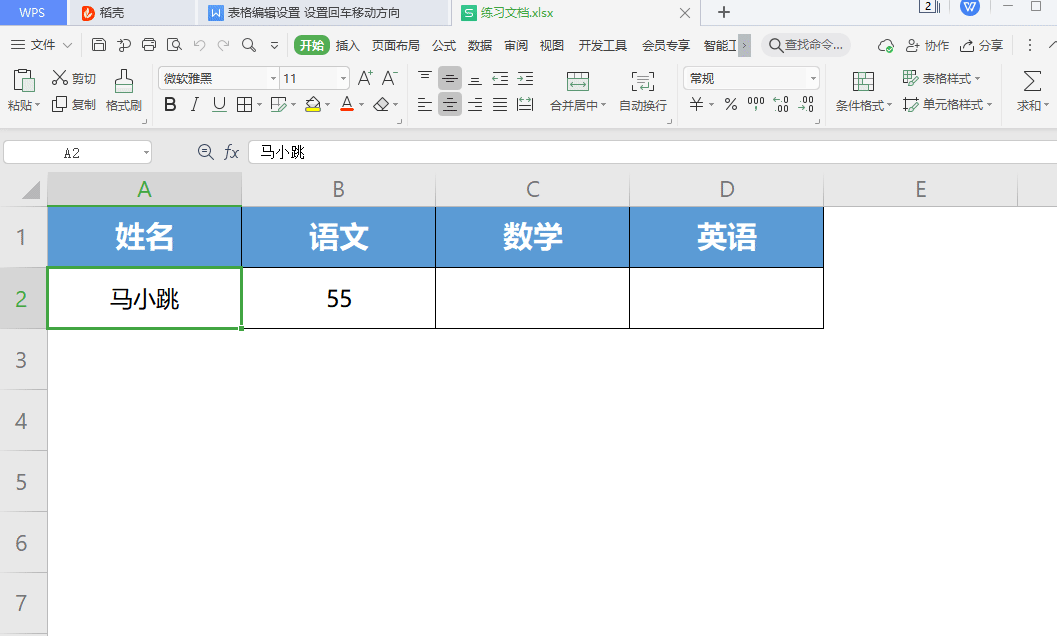Open the font name dropdown 微软雅黑
Viewport: 1057px width, 636px height.
(273, 78)
